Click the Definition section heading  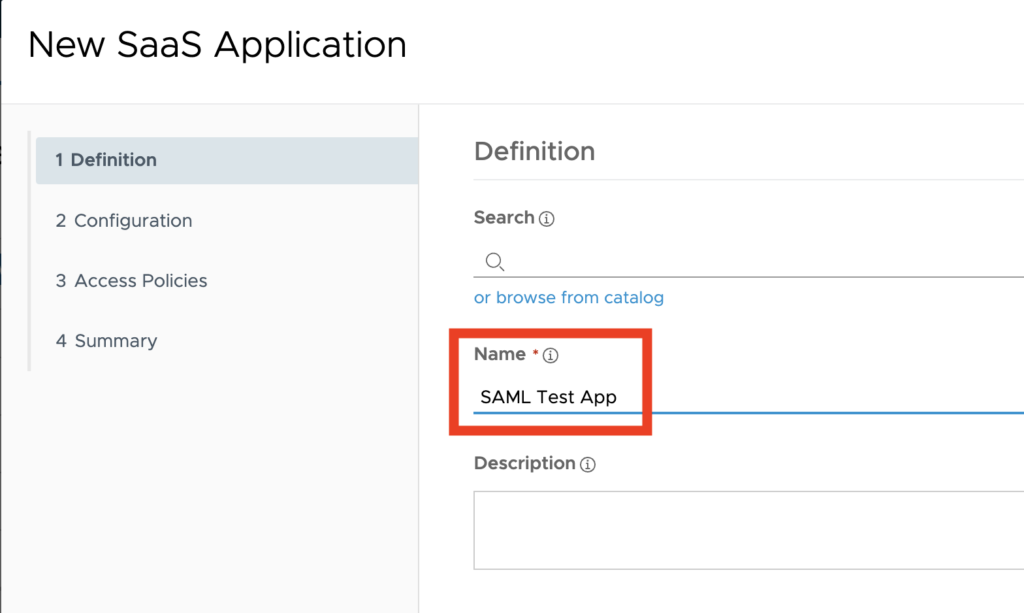[x=534, y=151]
